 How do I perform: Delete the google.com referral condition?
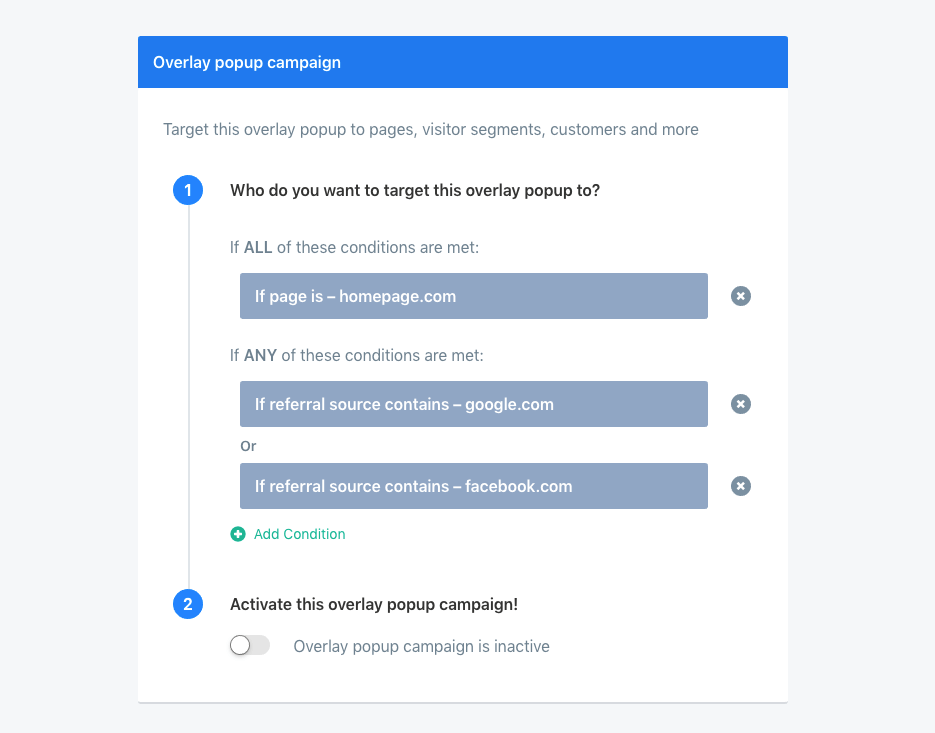[740, 404]
